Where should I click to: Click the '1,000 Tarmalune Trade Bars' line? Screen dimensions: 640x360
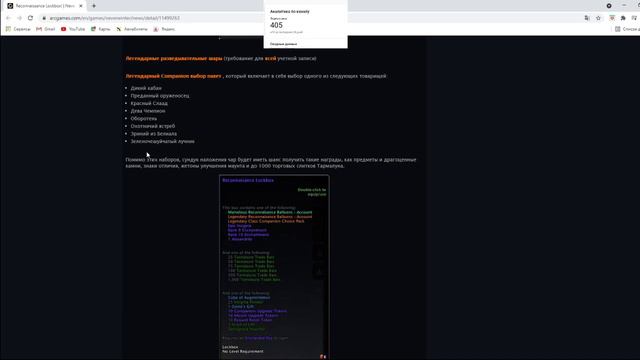point(254,280)
